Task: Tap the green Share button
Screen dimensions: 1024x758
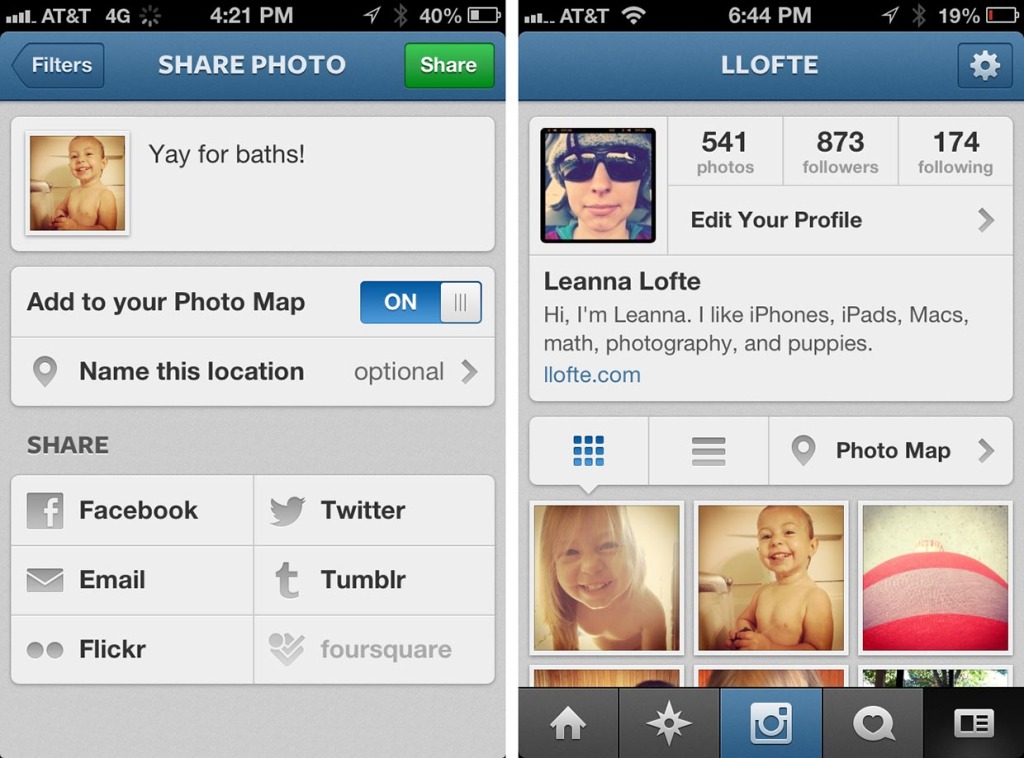Action: pos(449,65)
